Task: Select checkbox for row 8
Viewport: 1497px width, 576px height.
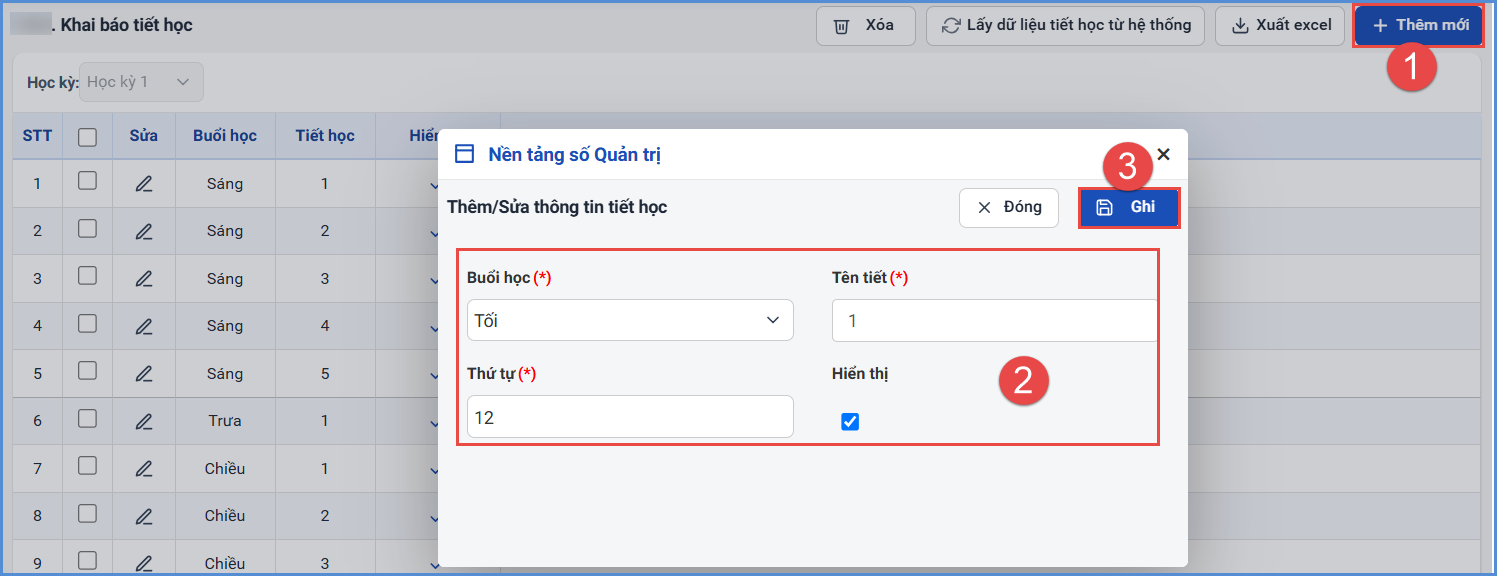Action: [x=87, y=513]
